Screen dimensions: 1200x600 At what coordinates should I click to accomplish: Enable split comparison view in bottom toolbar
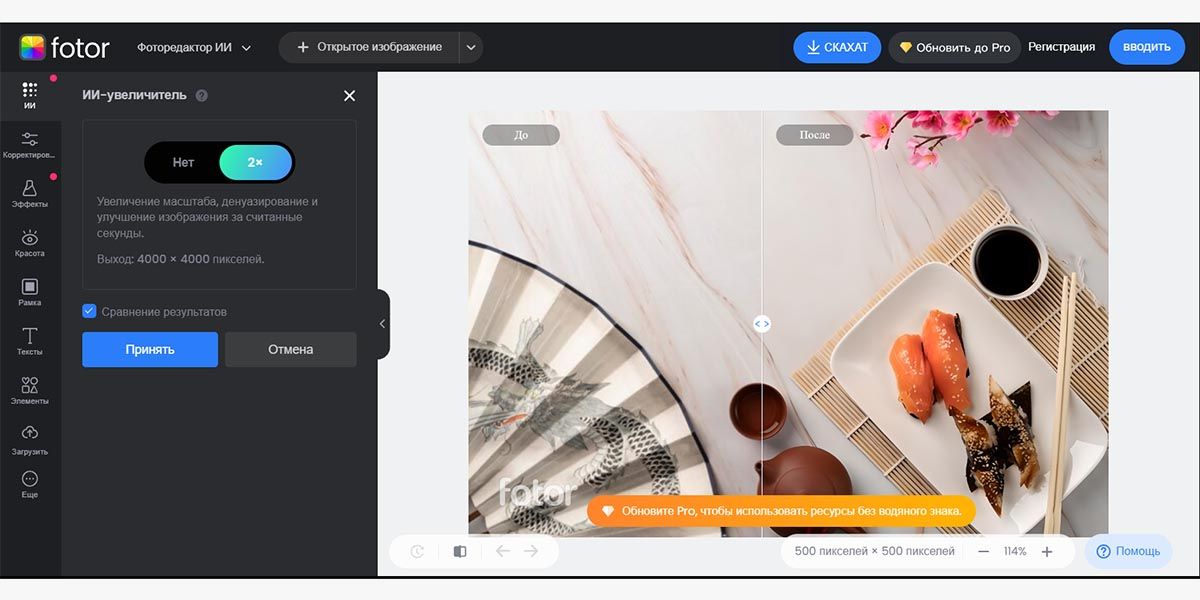pos(459,550)
